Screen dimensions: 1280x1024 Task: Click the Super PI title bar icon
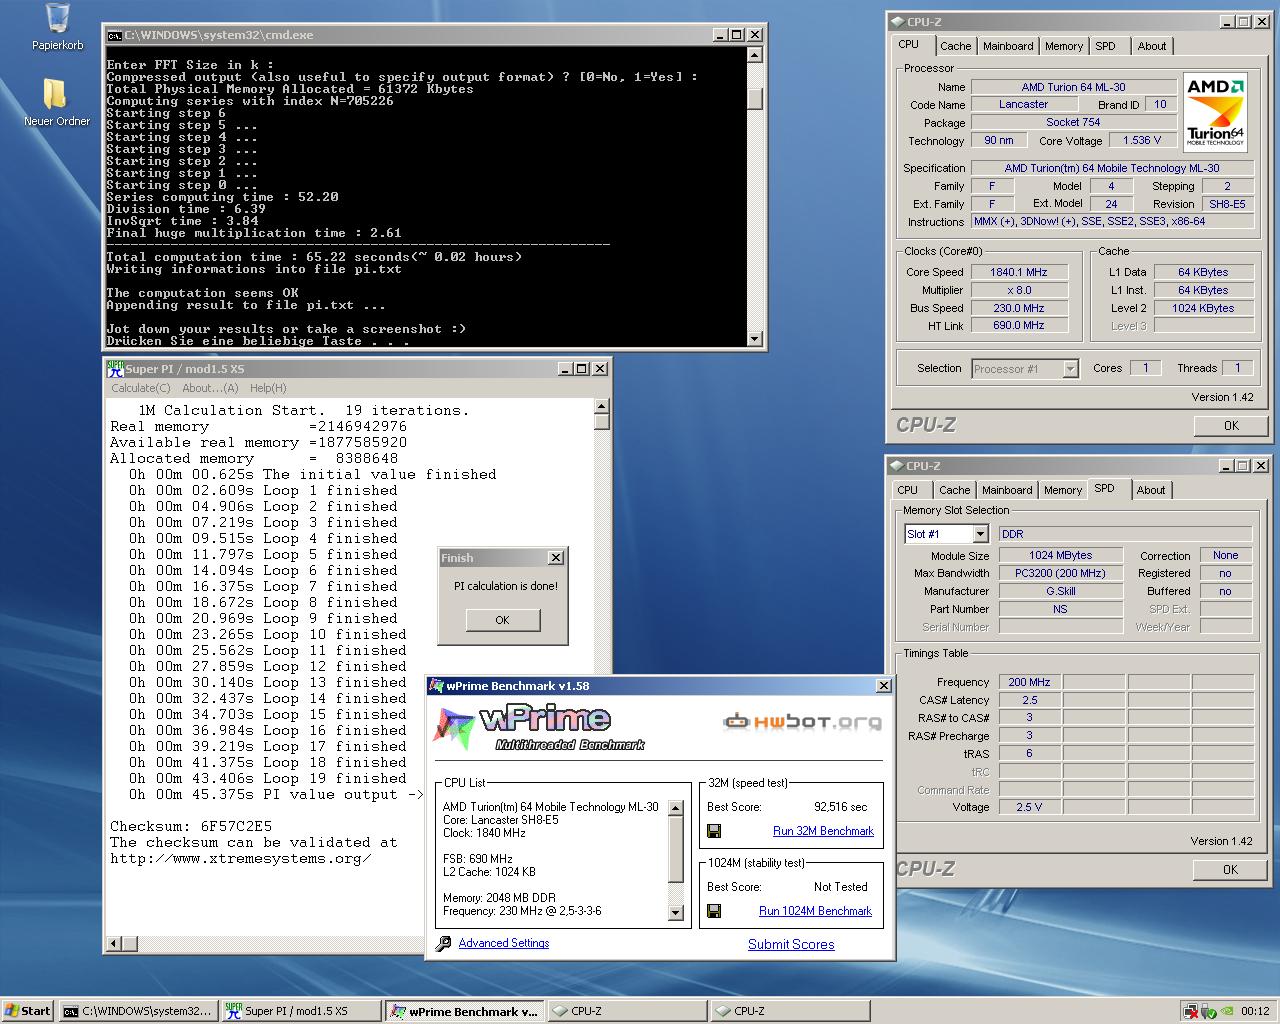[x=116, y=368]
